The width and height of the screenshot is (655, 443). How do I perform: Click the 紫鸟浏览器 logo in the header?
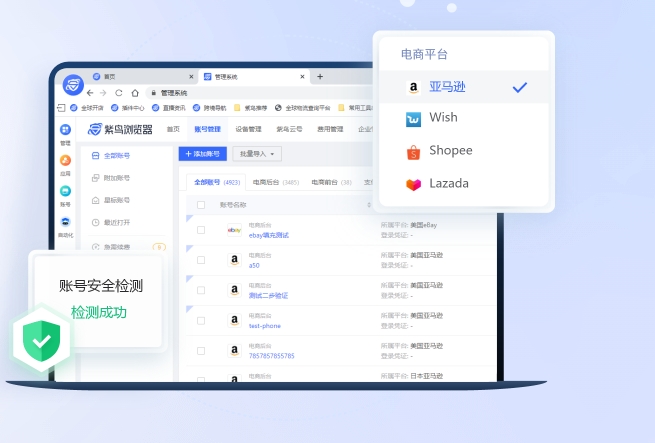[x=120, y=130]
